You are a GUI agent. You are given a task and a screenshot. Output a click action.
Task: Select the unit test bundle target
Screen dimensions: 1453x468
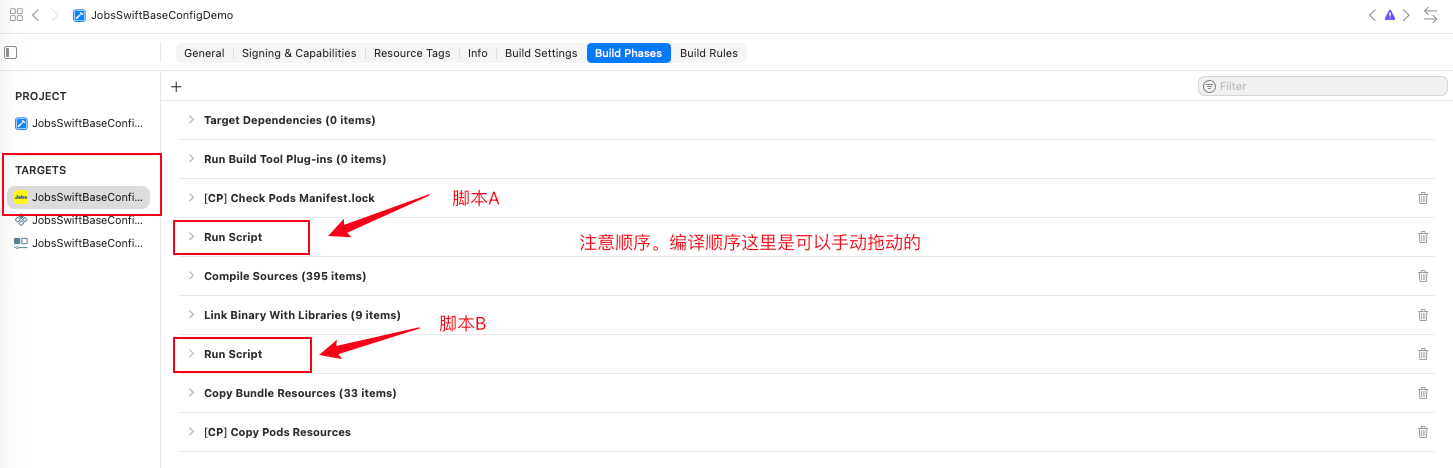click(79, 220)
